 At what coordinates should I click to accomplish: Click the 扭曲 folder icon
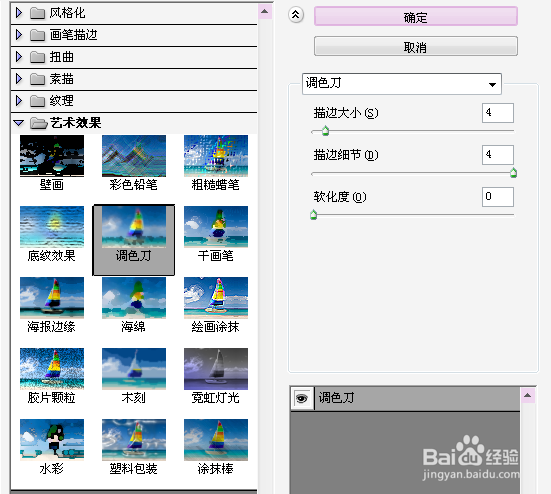pos(37,57)
